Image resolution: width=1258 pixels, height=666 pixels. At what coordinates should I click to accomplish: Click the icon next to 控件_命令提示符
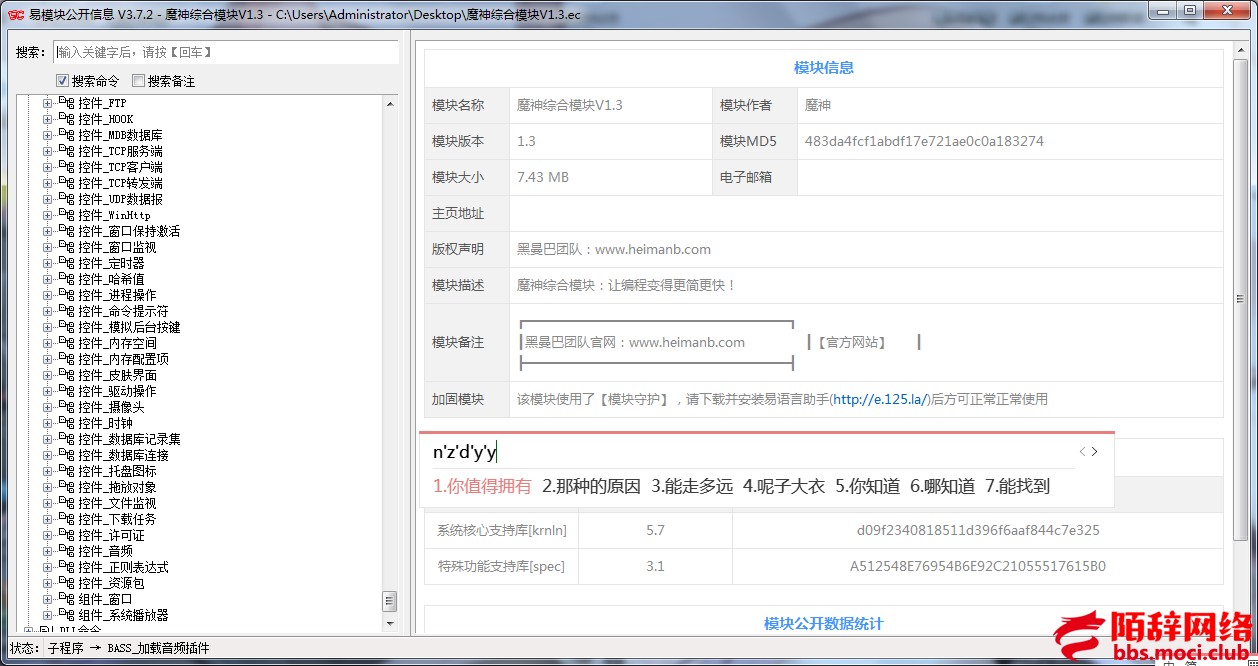point(67,311)
